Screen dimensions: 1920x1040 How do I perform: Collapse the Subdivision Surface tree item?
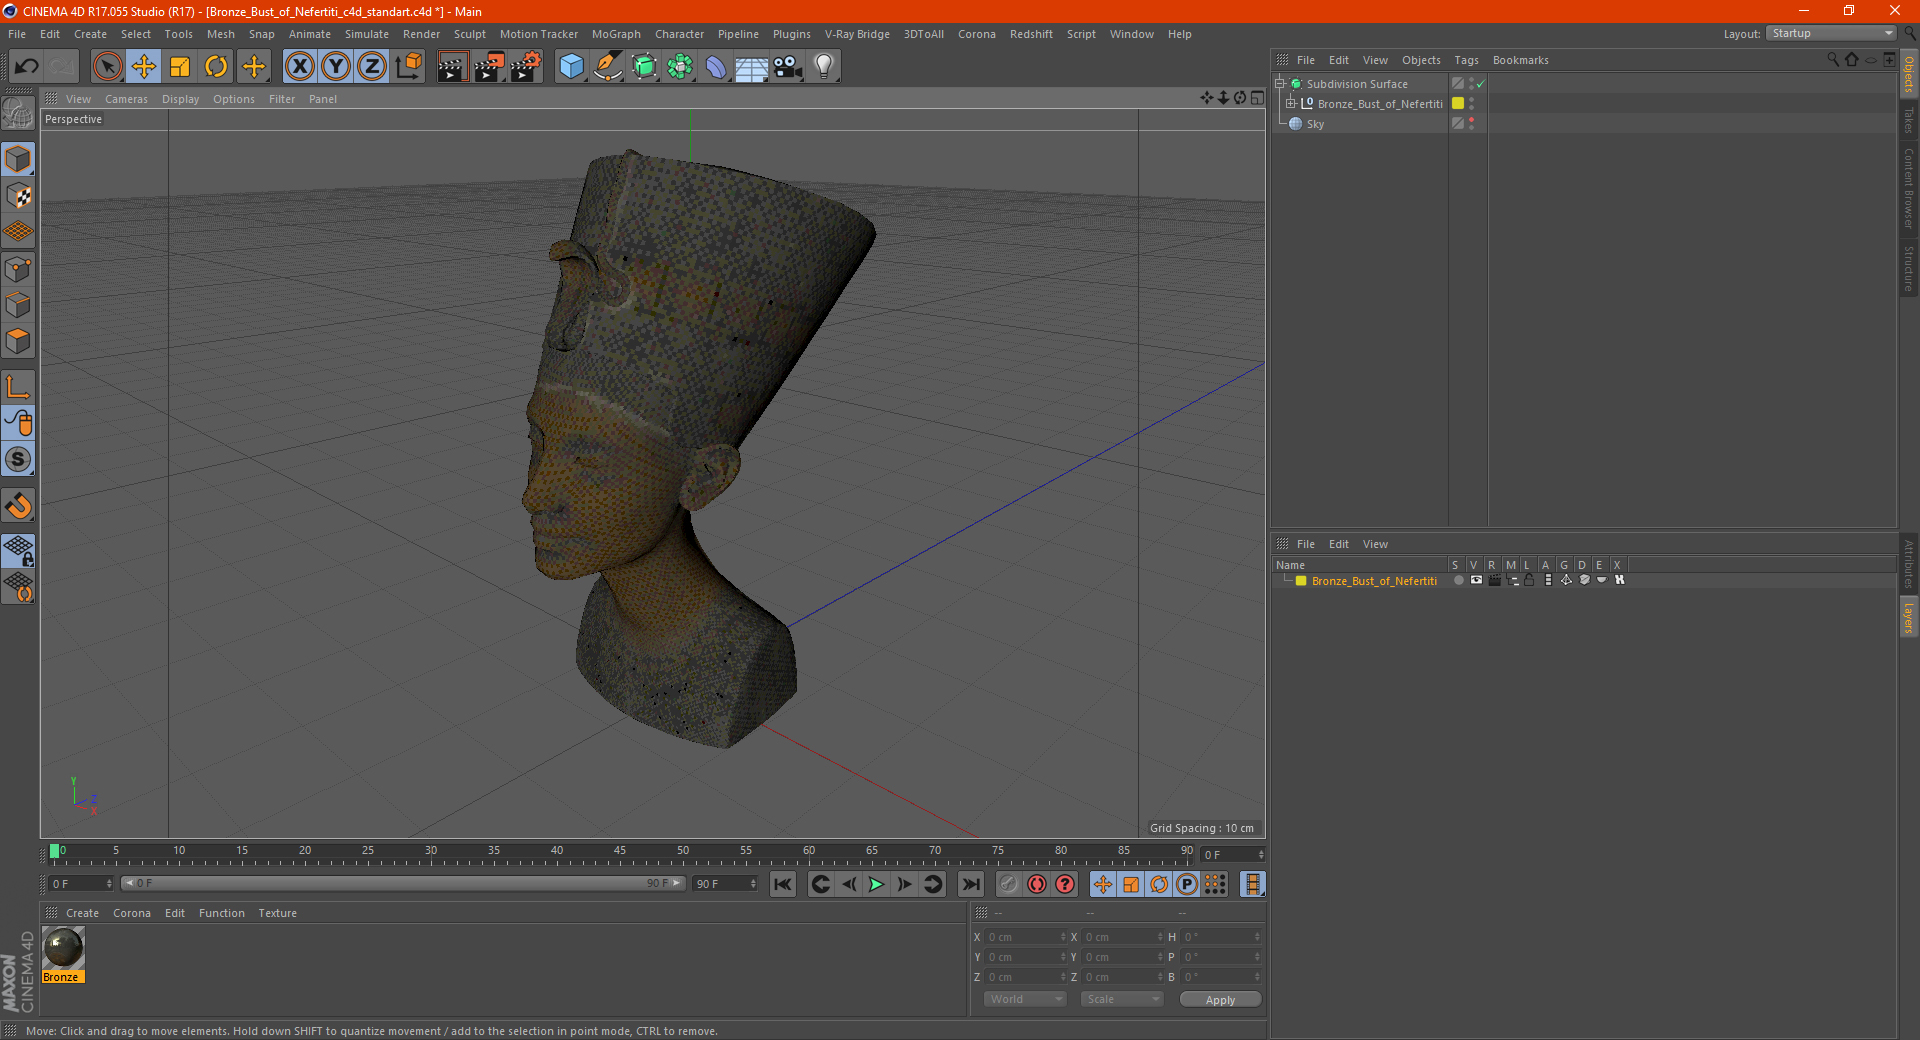(1280, 84)
